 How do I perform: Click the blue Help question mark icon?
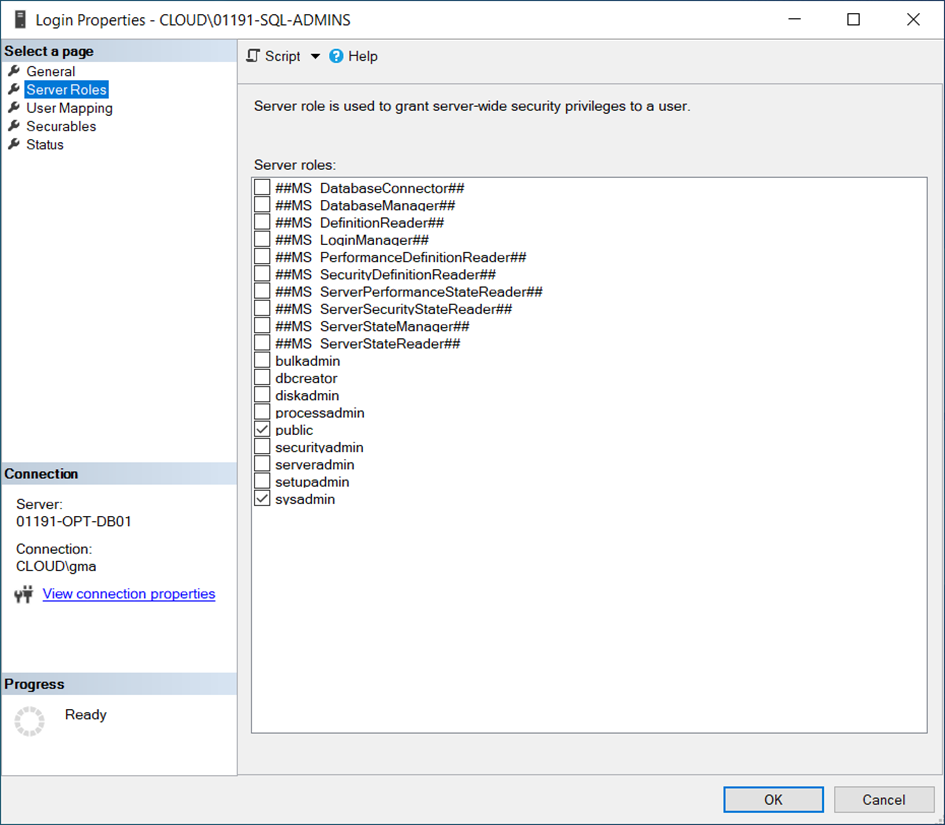click(336, 56)
